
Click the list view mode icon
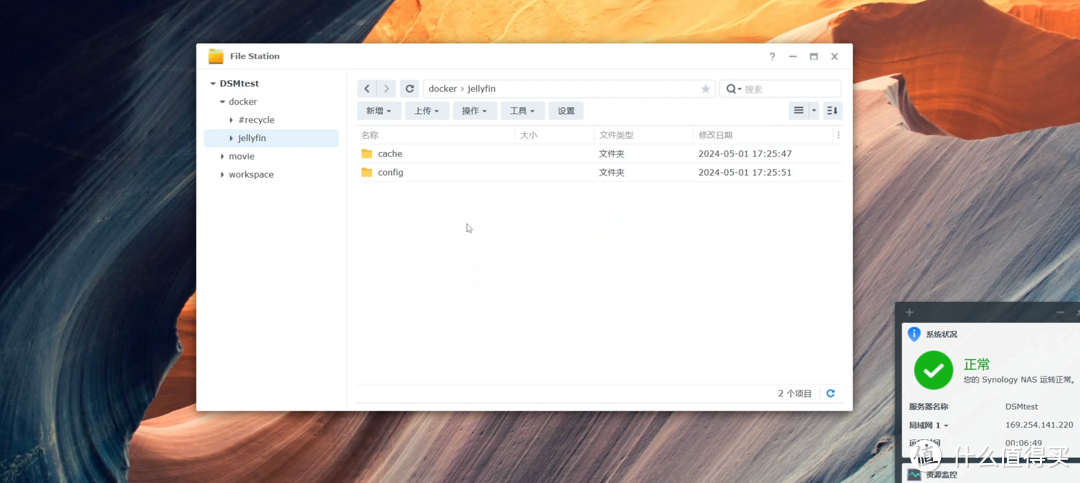(798, 111)
